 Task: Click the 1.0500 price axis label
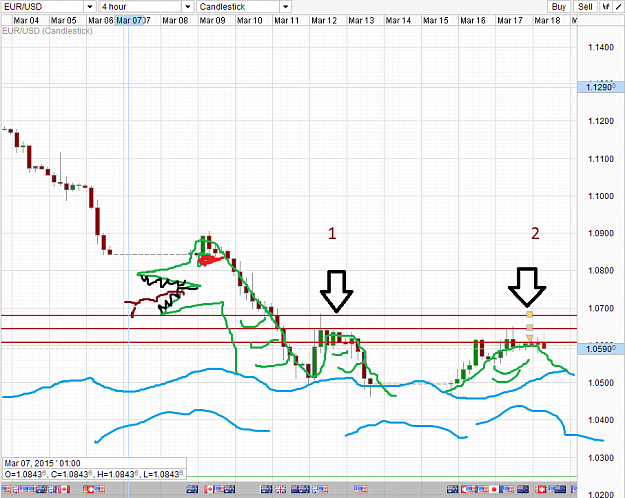point(601,383)
